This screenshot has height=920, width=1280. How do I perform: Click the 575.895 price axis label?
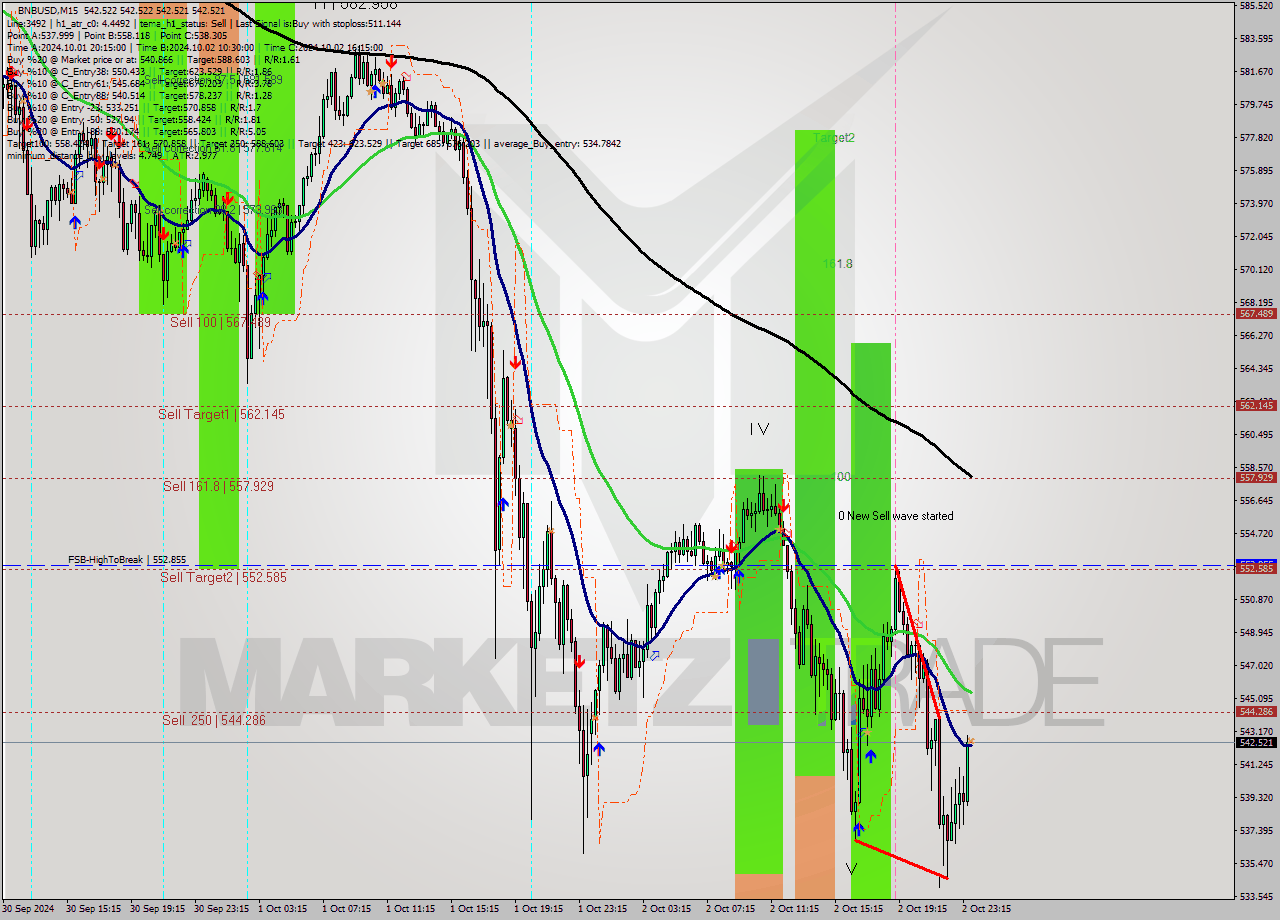coord(1256,170)
